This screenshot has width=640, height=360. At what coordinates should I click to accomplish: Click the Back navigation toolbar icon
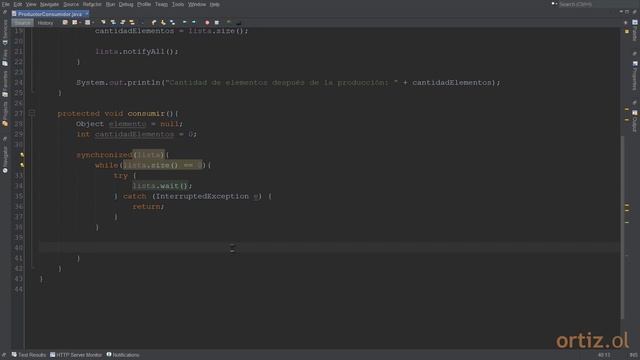click(x=74, y=22)
